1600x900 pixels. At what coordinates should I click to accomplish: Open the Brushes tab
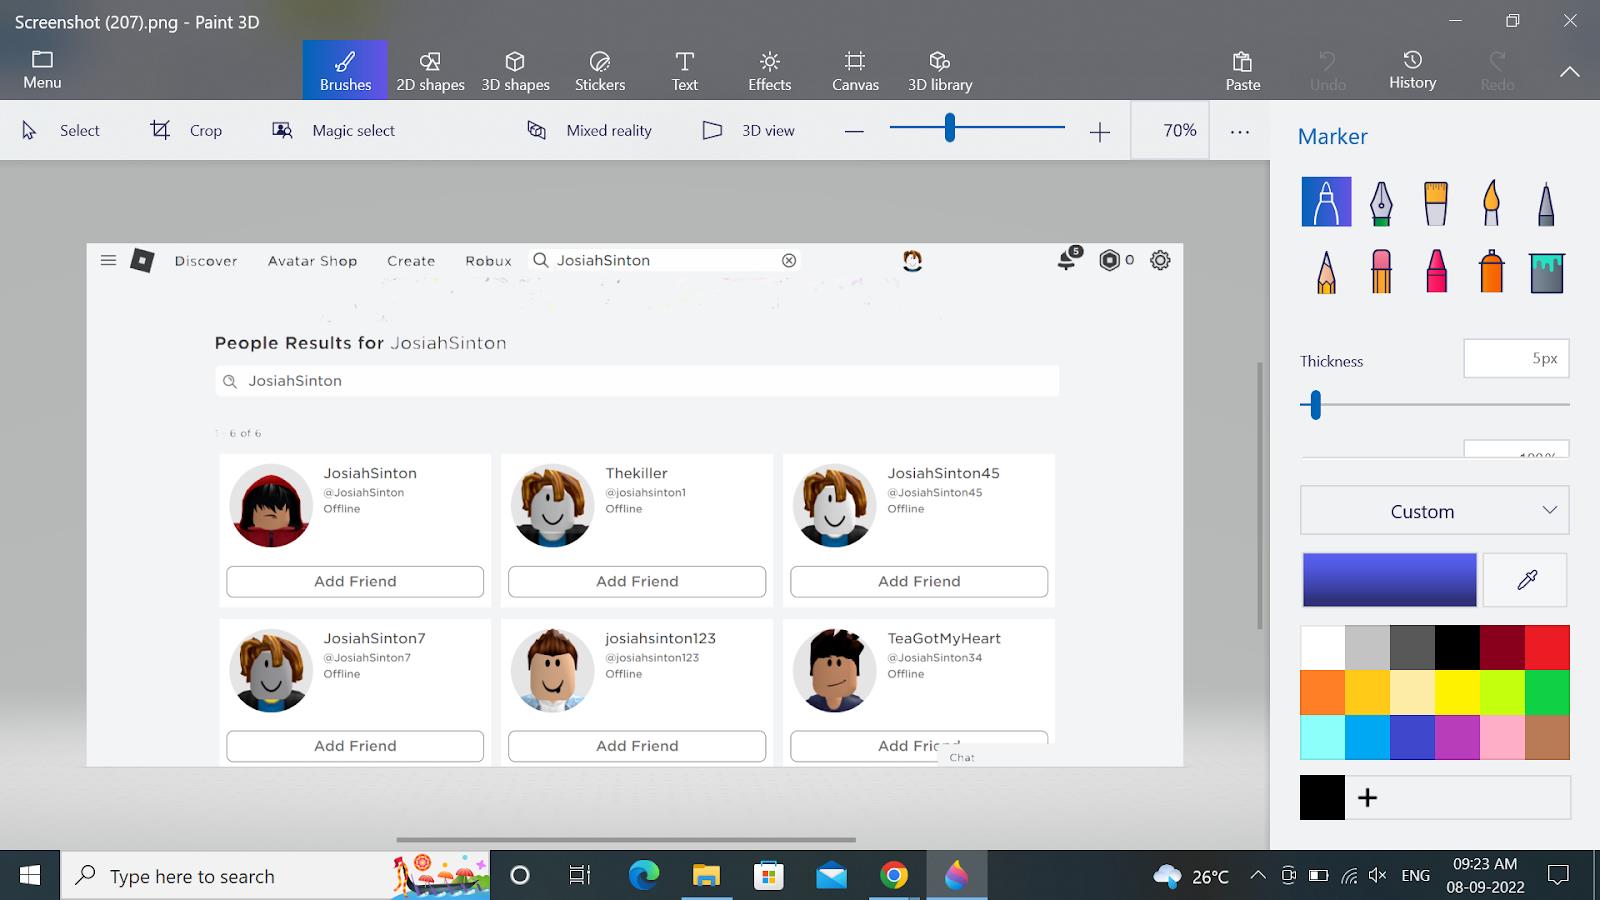345,70
